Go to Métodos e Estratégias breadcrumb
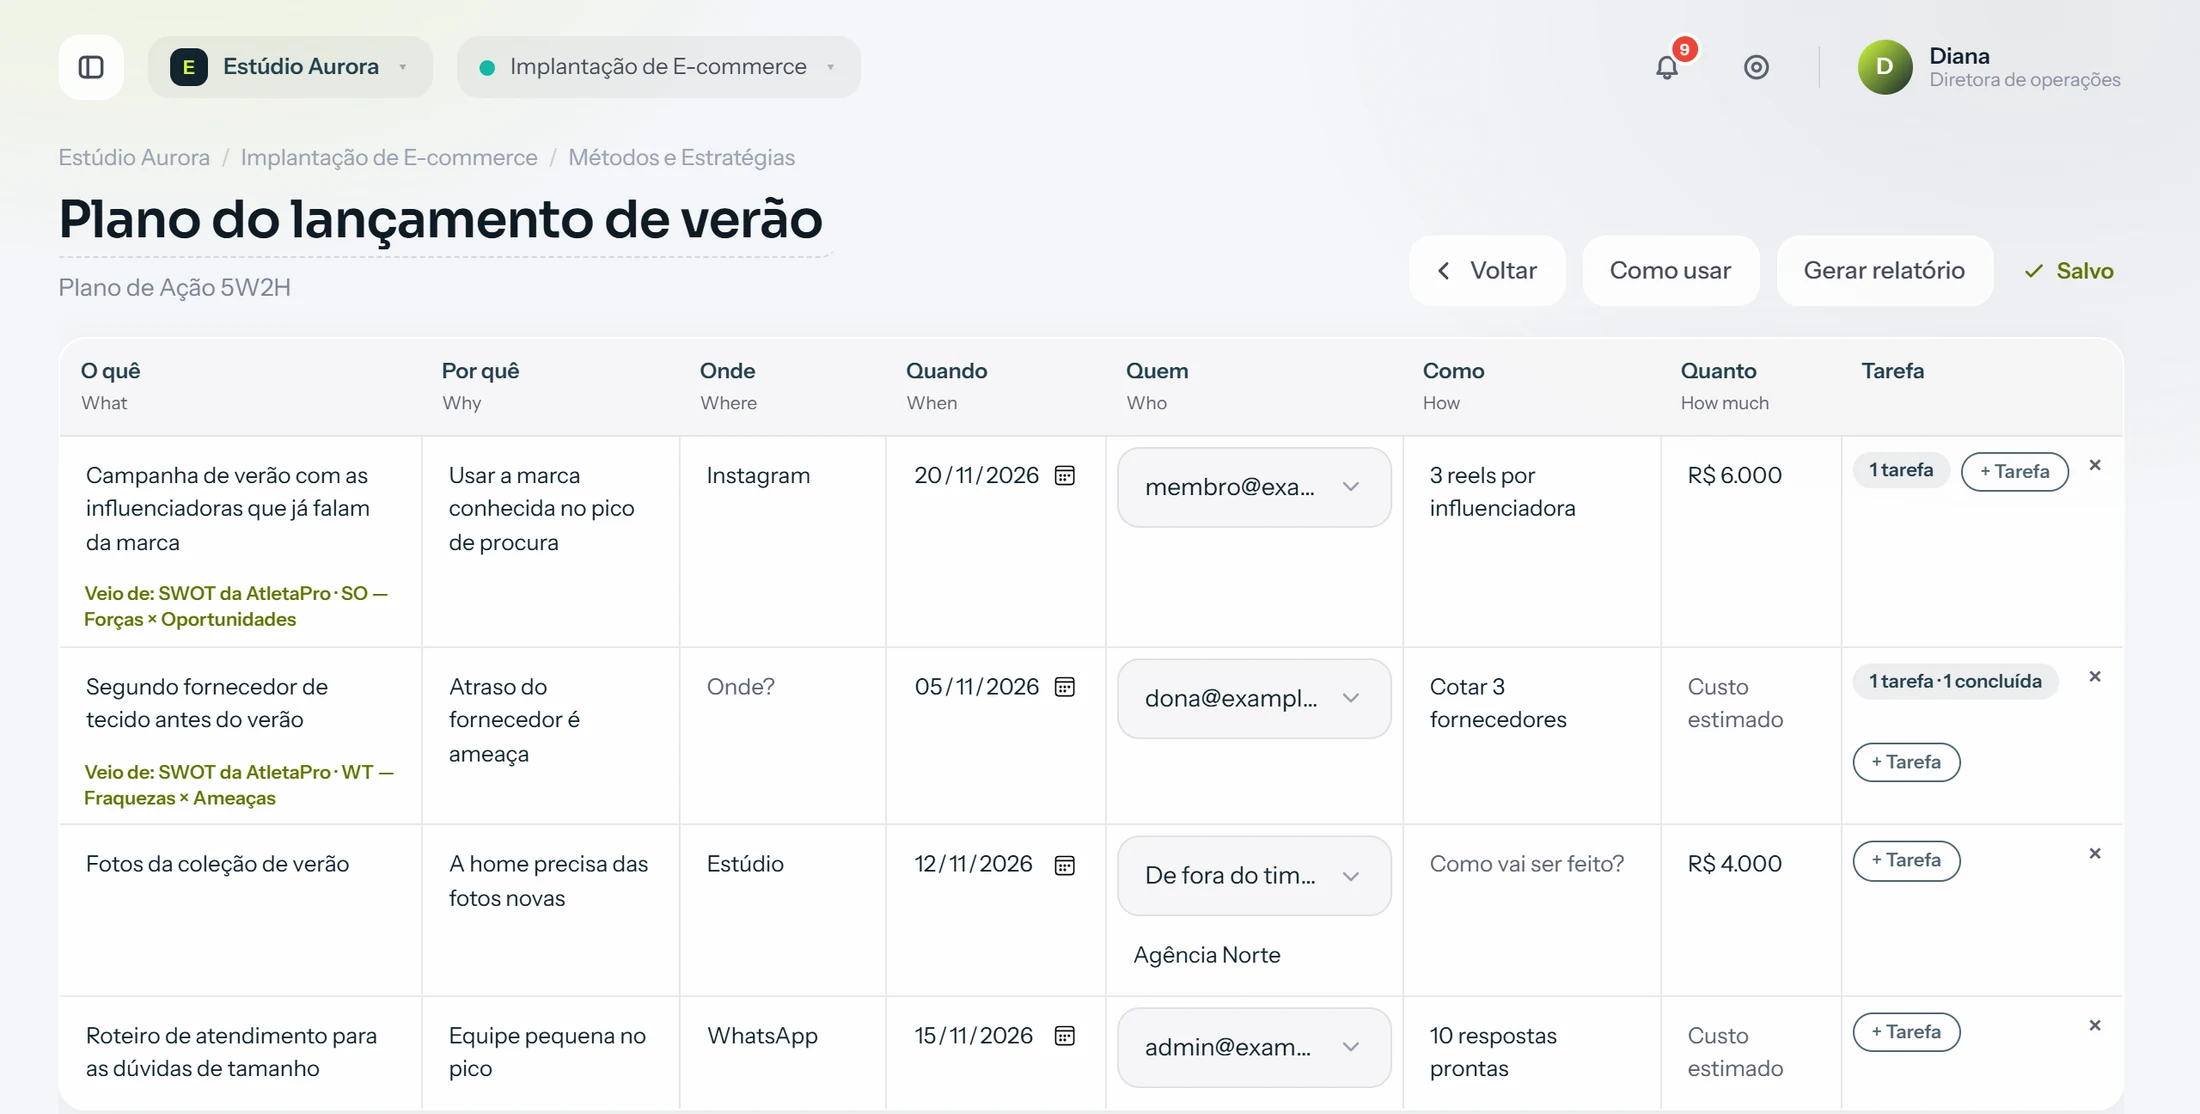Image resolution: width=2200 pixels, height=1114 pixels. [x=681, y=157]
